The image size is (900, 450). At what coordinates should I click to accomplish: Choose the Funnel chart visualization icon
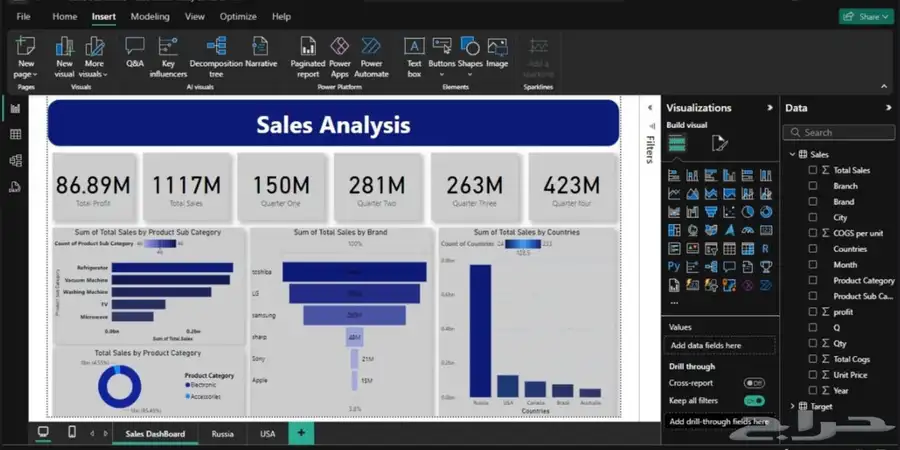point(711,212)
